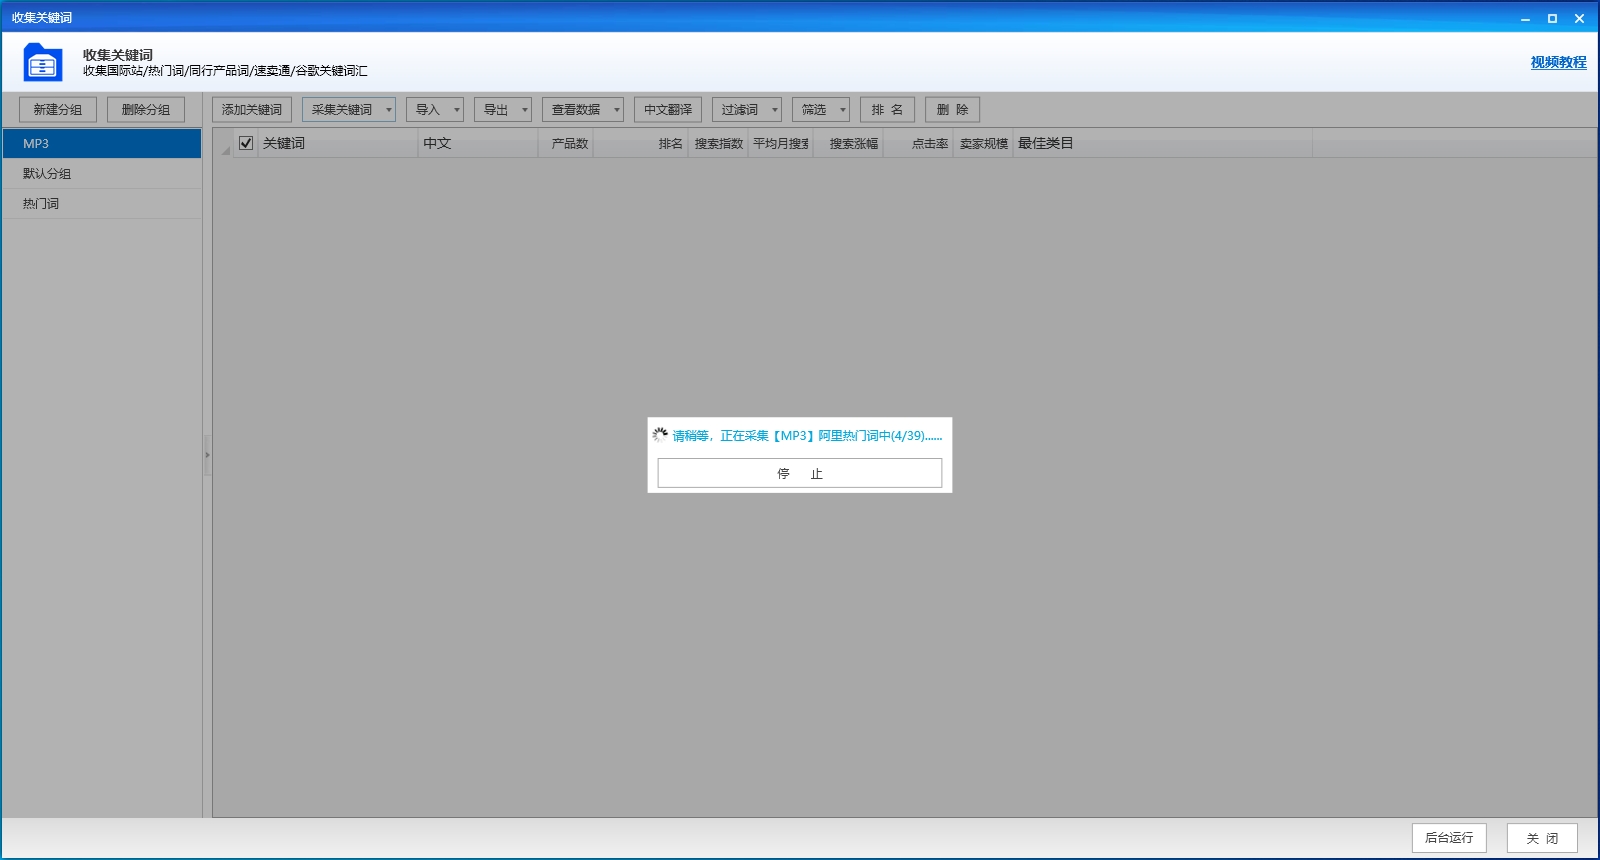The width and height of the screenshot is (1600, 860).
Task: Click the 删 除 toolbar button
Action: click(x=952, y=110)
